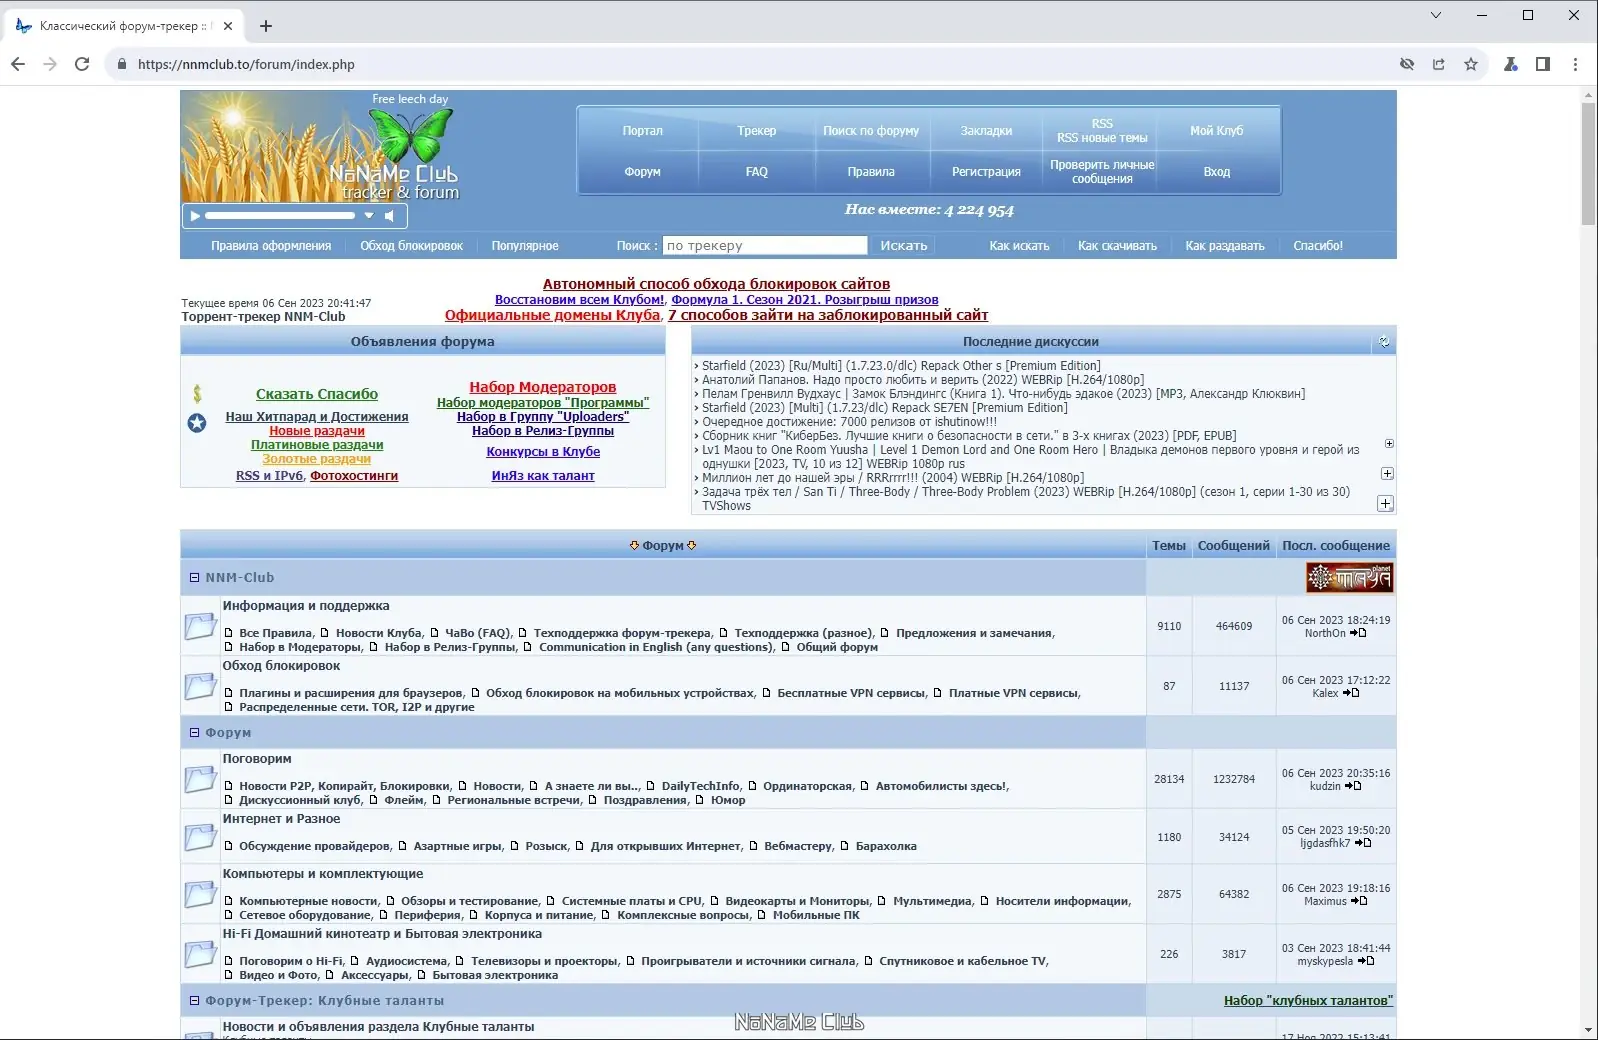Go to last post by Kalex arrow icon
Viewport: 1598px width, 1040px height.
point(1351,693)
